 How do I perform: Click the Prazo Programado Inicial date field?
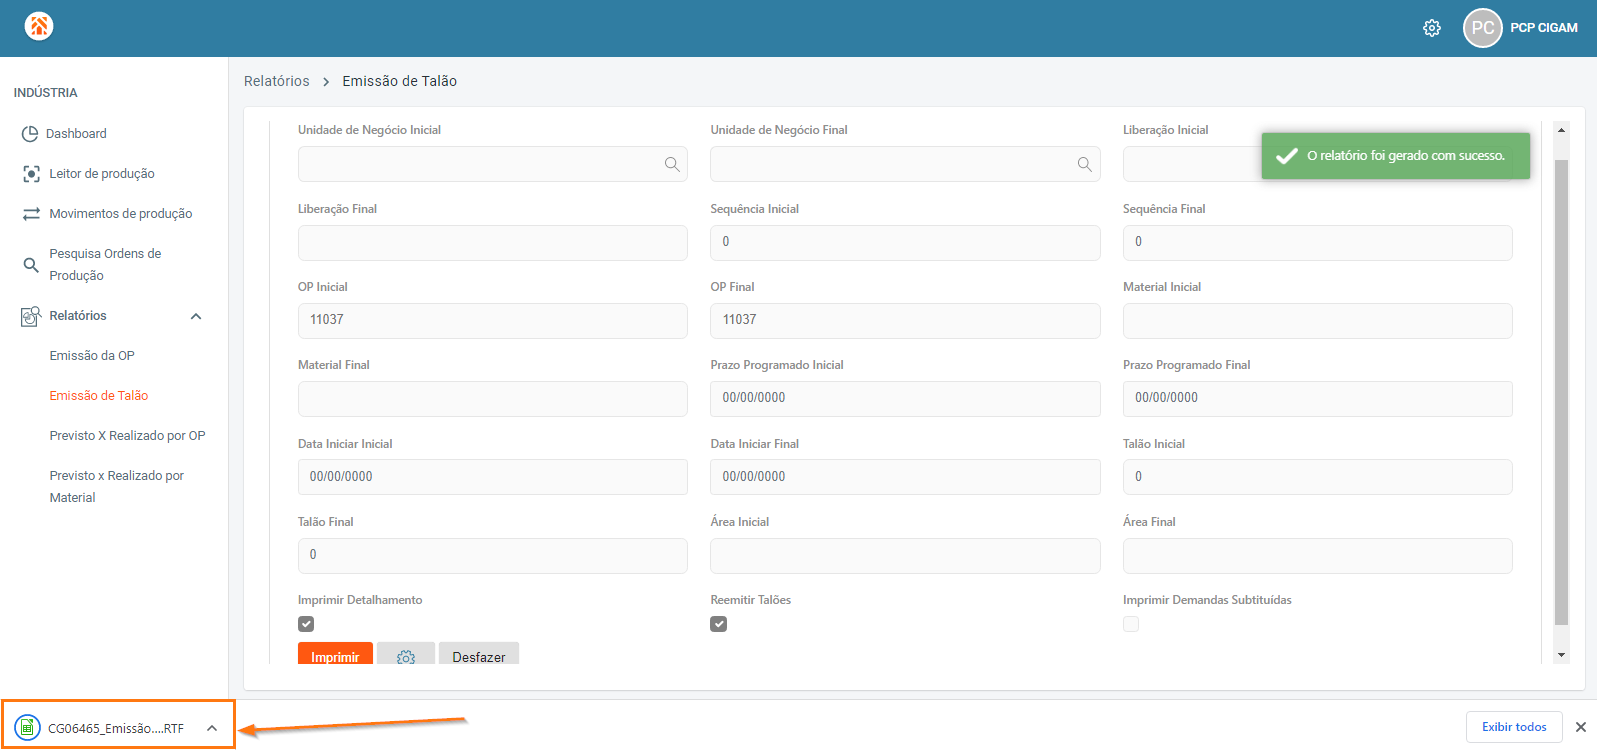pyautogui.click(x=905, y=399)
